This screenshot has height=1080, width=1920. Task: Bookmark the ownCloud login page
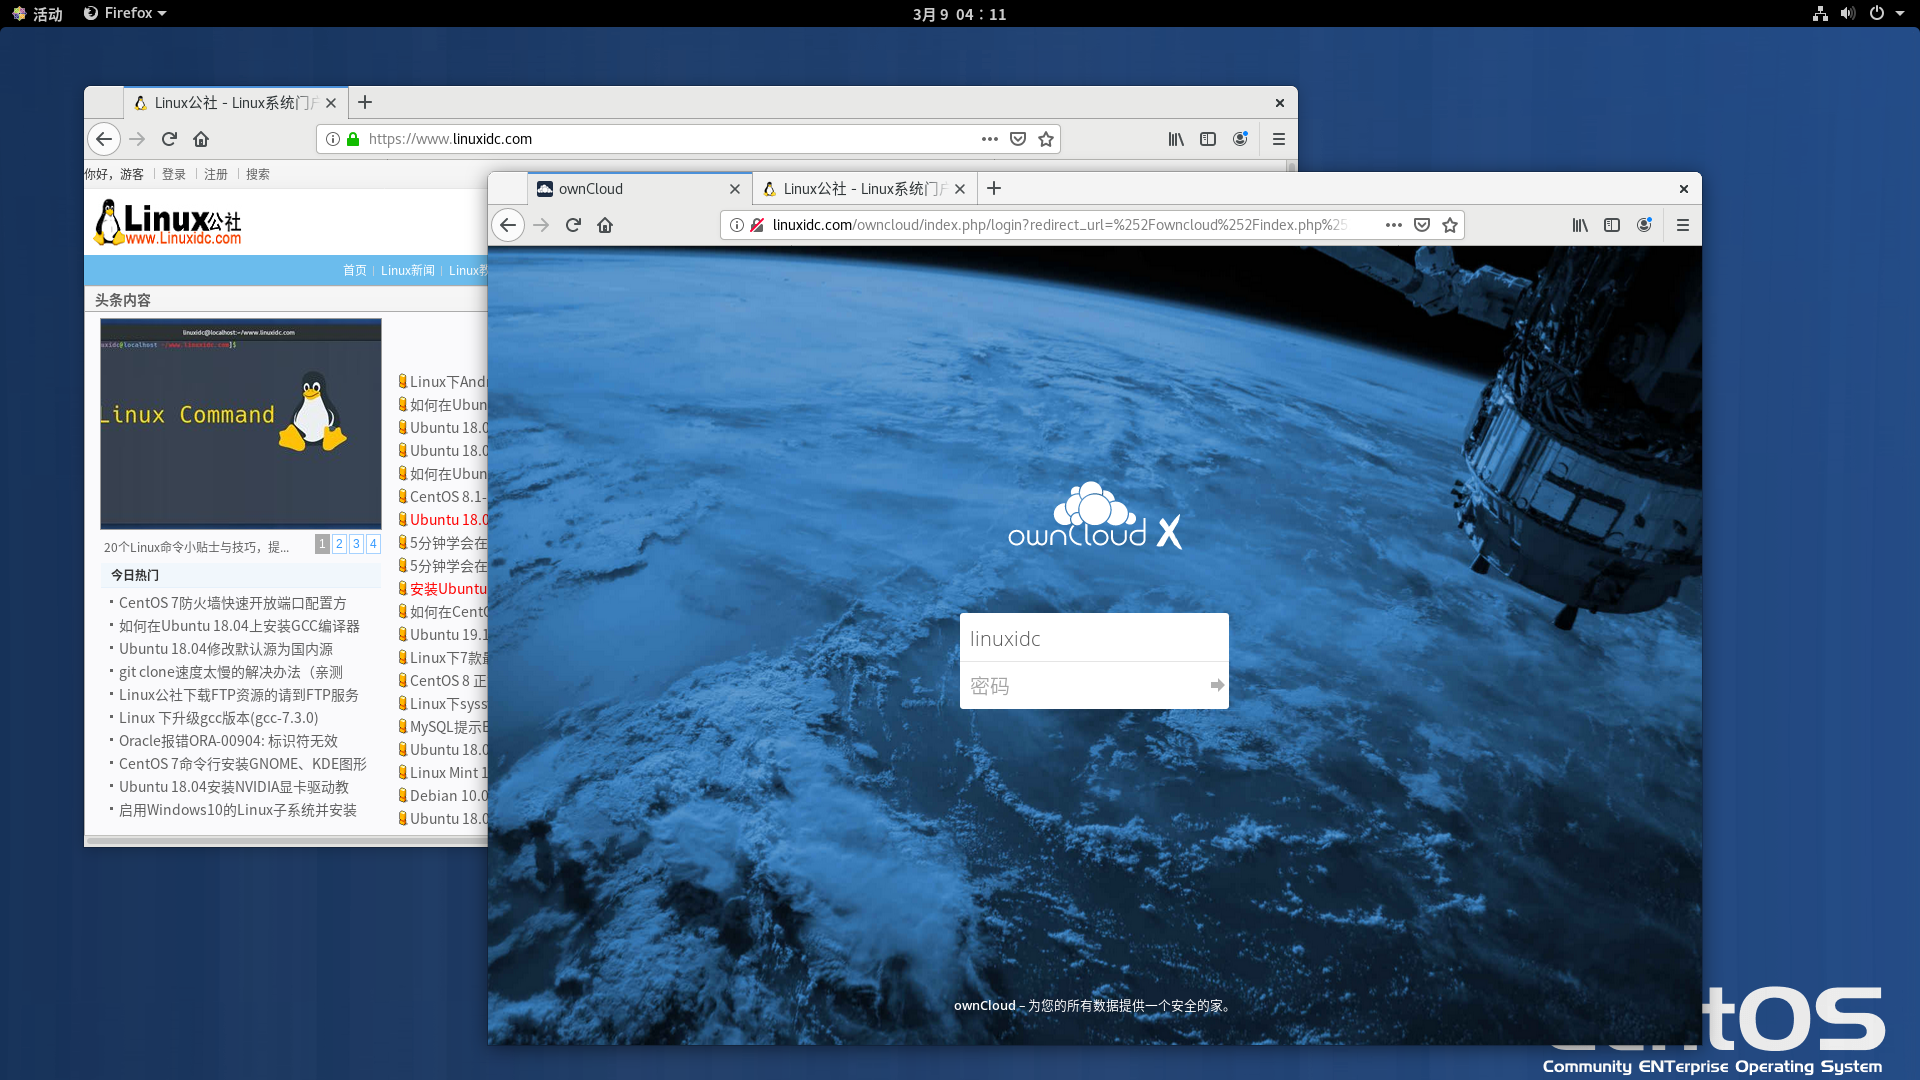tap(1450, 225)
